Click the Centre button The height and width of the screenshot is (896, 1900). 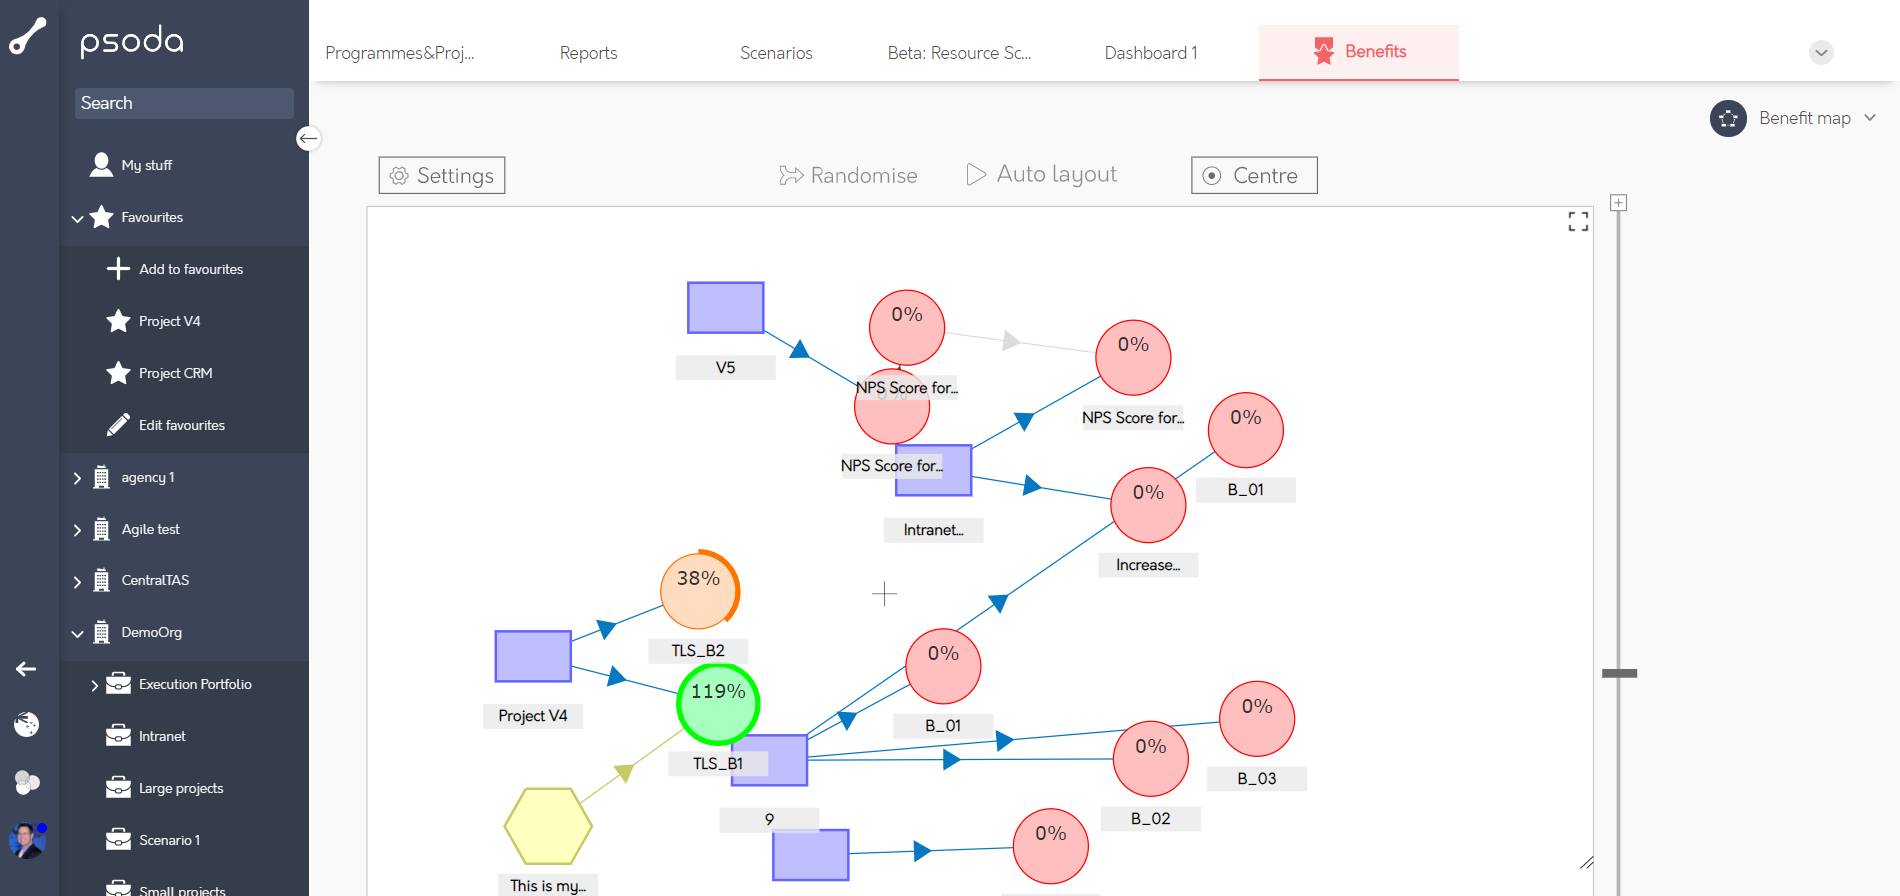1253,175
